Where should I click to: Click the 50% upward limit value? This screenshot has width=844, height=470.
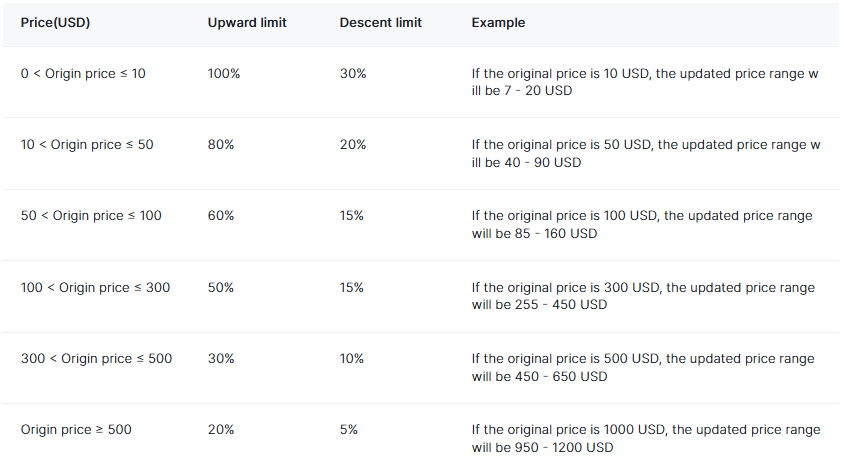[x=221, y=288]
